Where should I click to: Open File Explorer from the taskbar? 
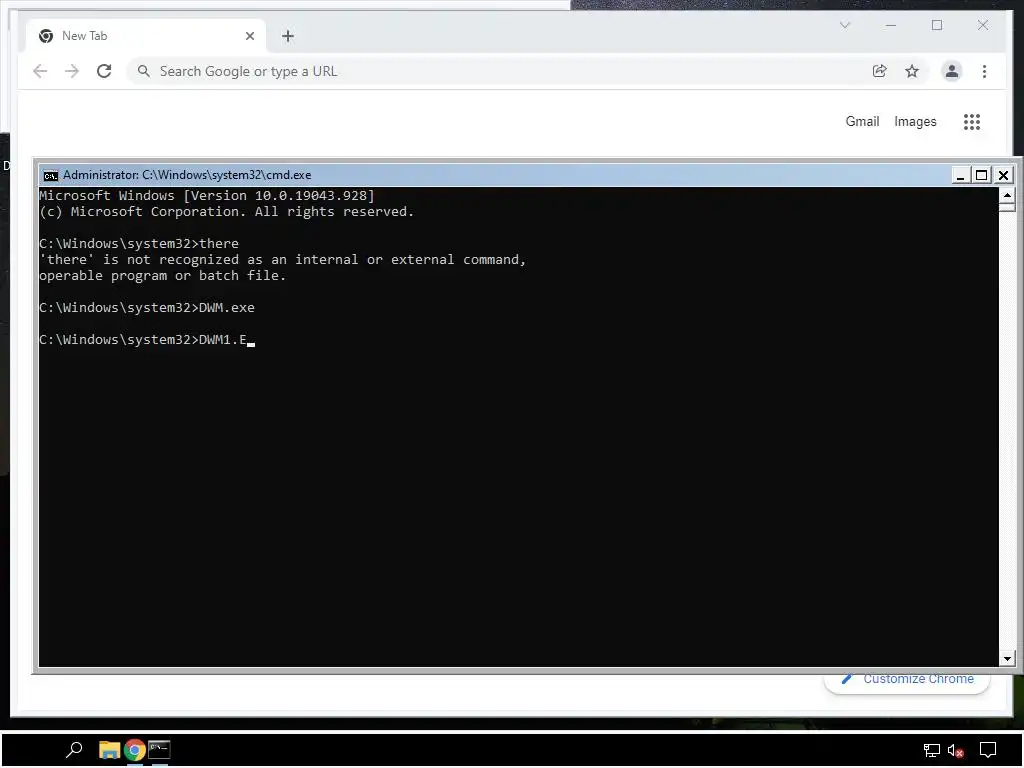pyautogui.click(x=108, y=750)
